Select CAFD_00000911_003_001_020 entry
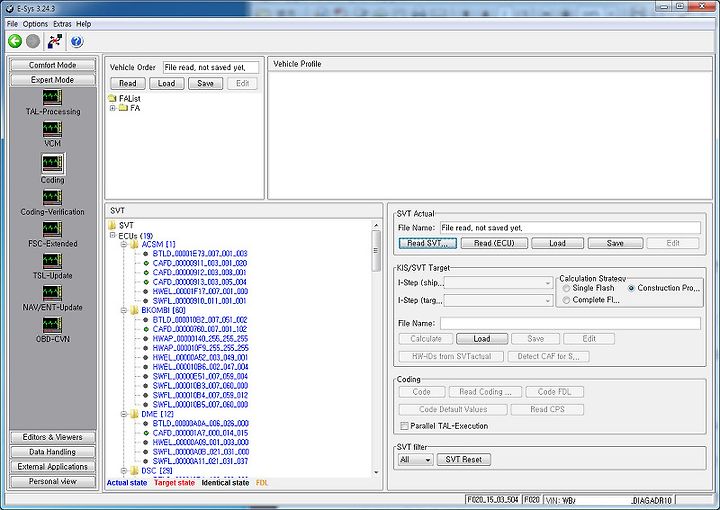 pos(200,263)
